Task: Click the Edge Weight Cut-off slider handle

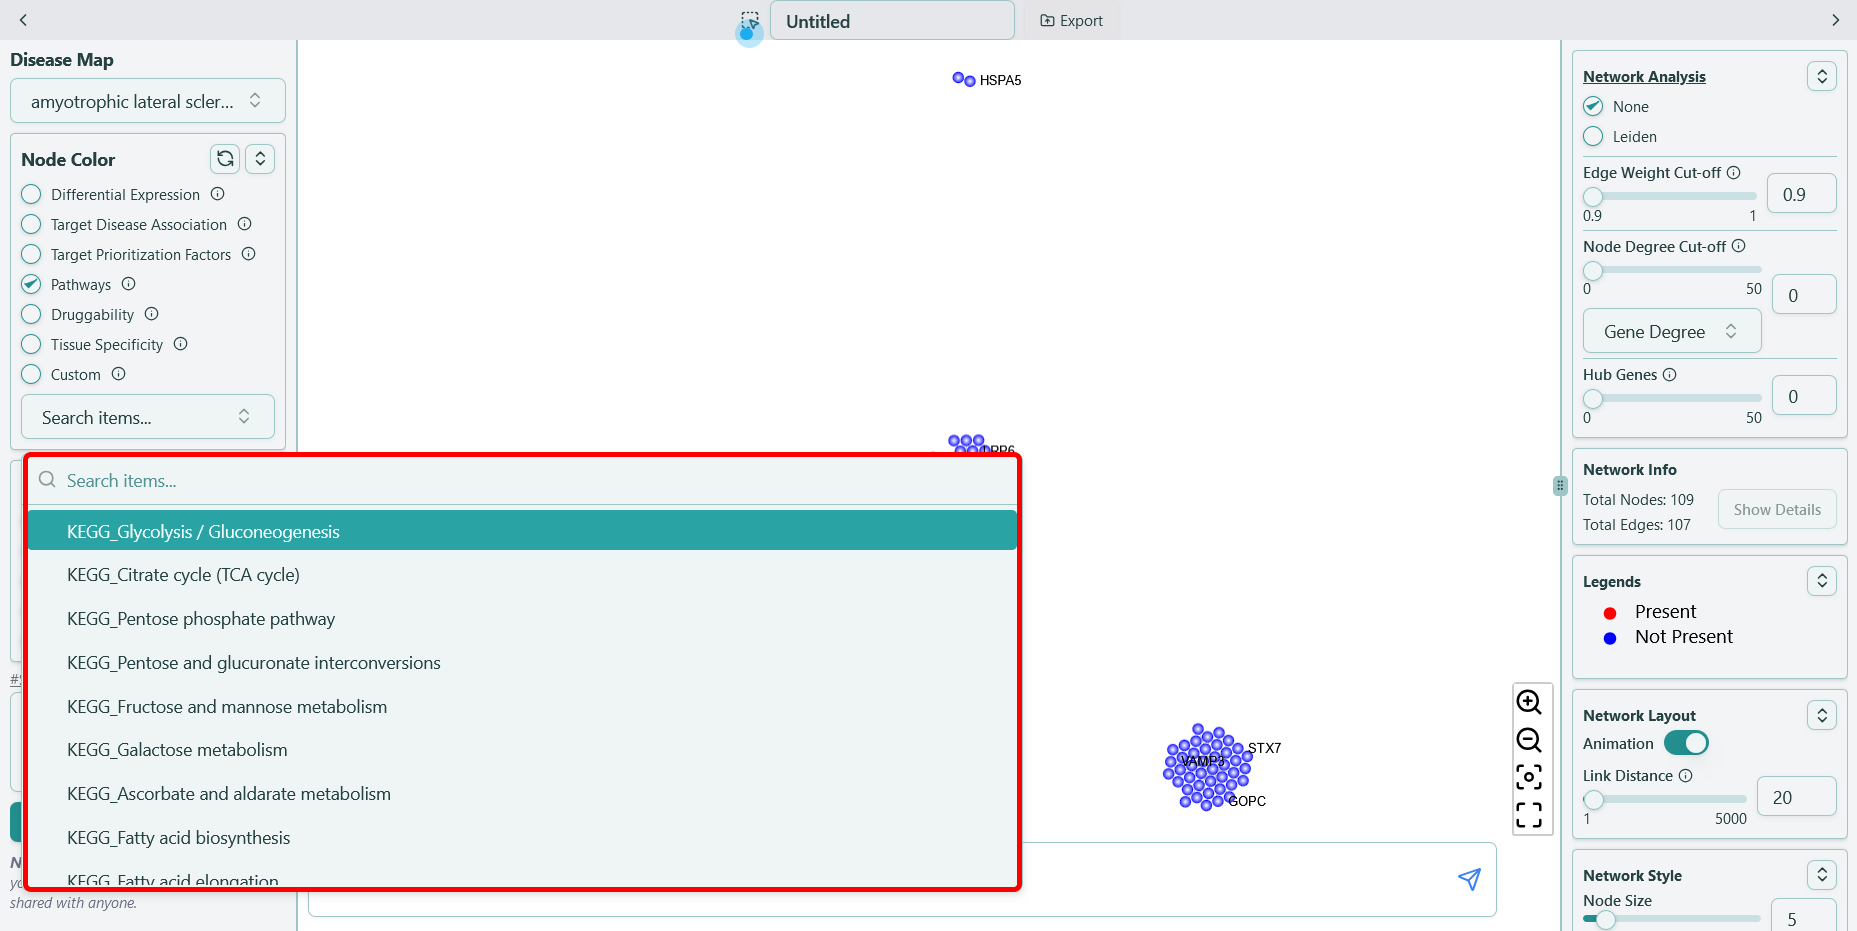Action: [x=1593, y=197]
